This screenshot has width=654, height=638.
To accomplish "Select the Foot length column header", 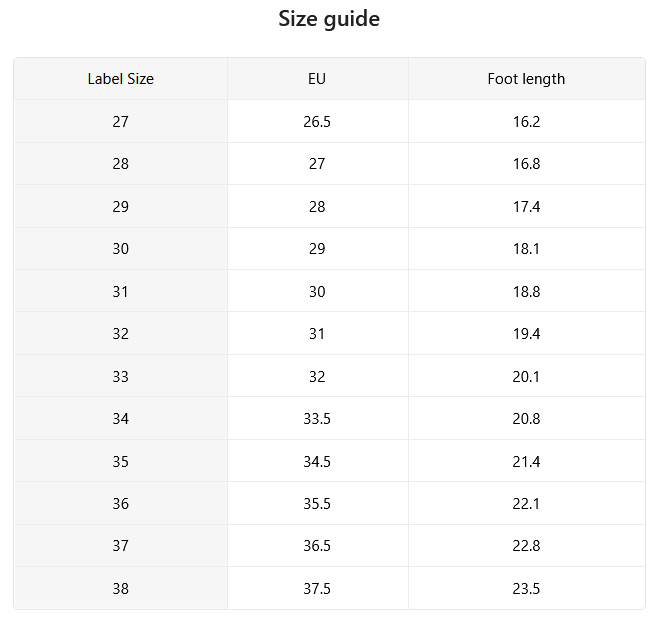I will [x=526, y=79].
